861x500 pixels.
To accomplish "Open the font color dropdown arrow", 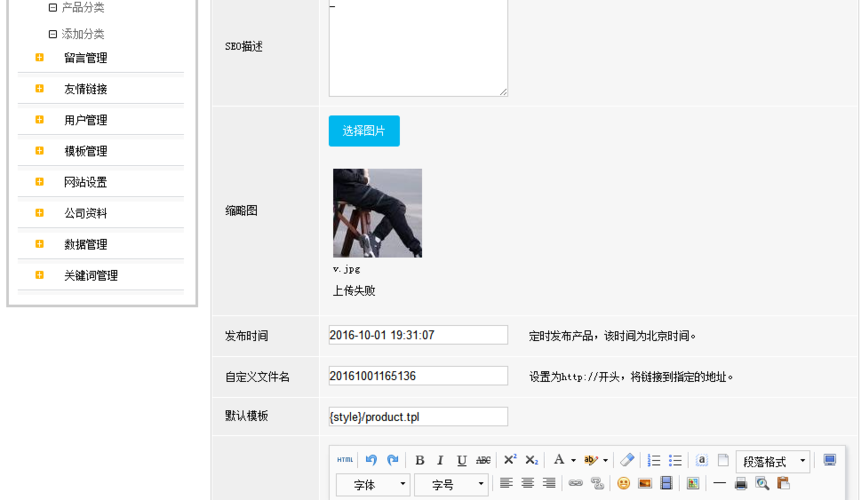I will click(x=573, y=460).
